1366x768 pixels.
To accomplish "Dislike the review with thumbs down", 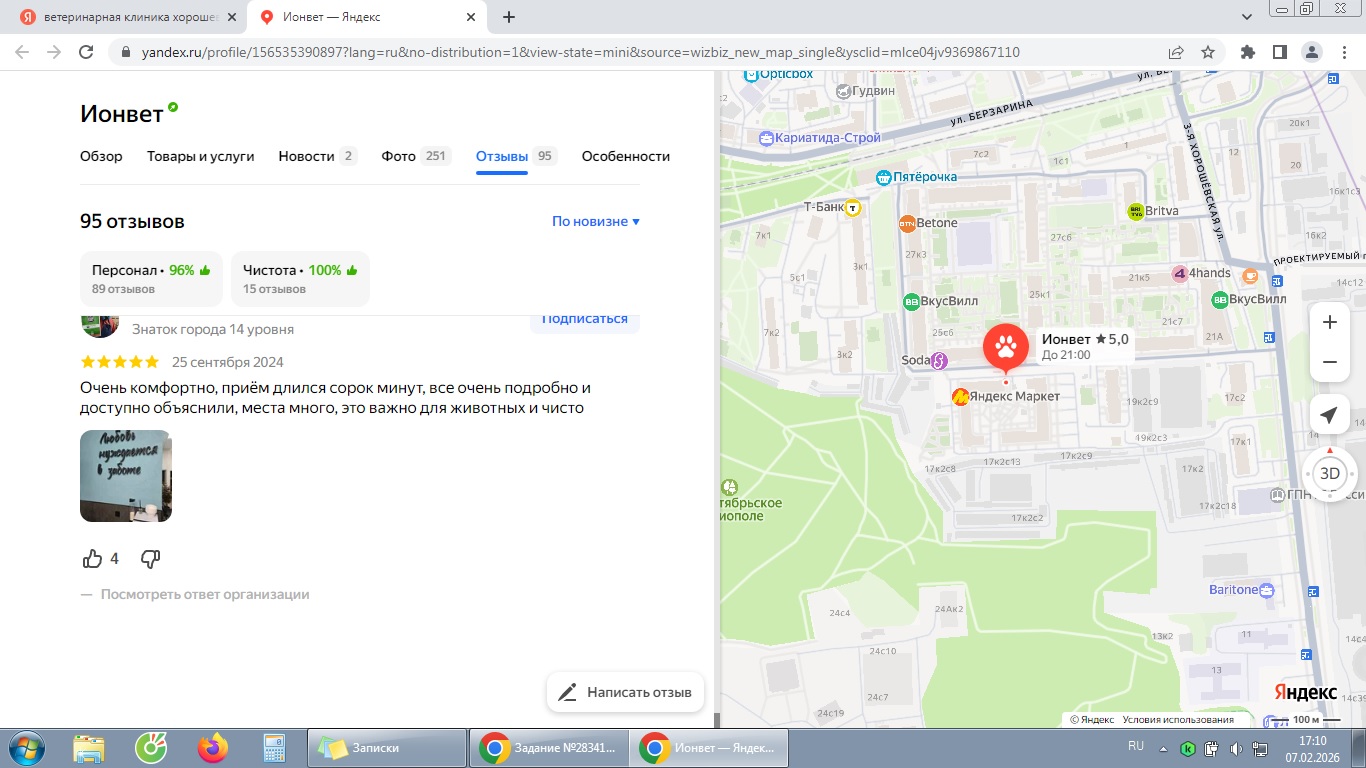I will point(150,558).
